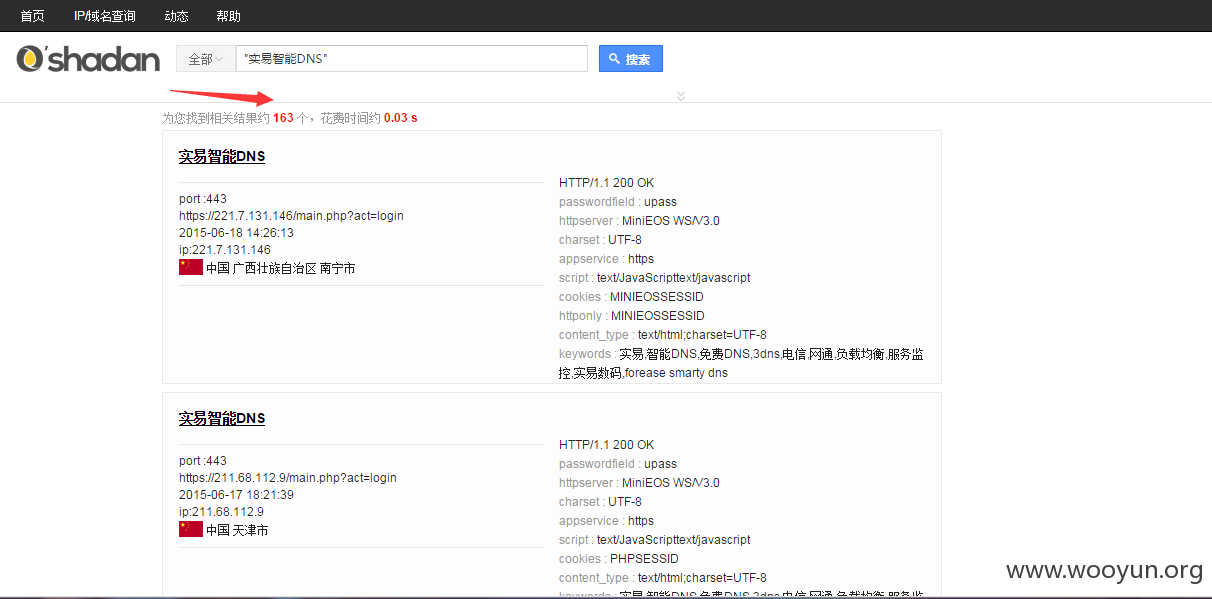Click "cookies : MINIEOSSESSID" line

[631, 296]
